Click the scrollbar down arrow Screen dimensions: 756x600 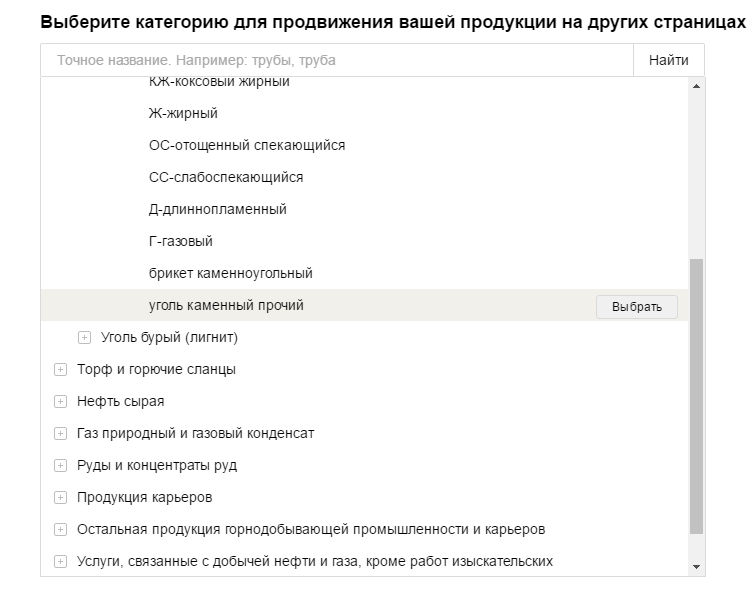(697, 567)
